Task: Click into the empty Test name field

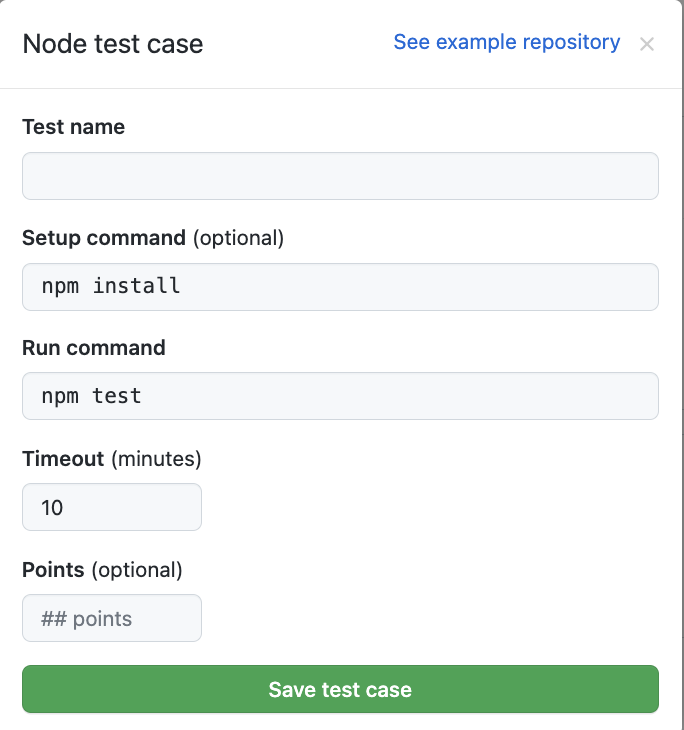Action: (340, 176)
